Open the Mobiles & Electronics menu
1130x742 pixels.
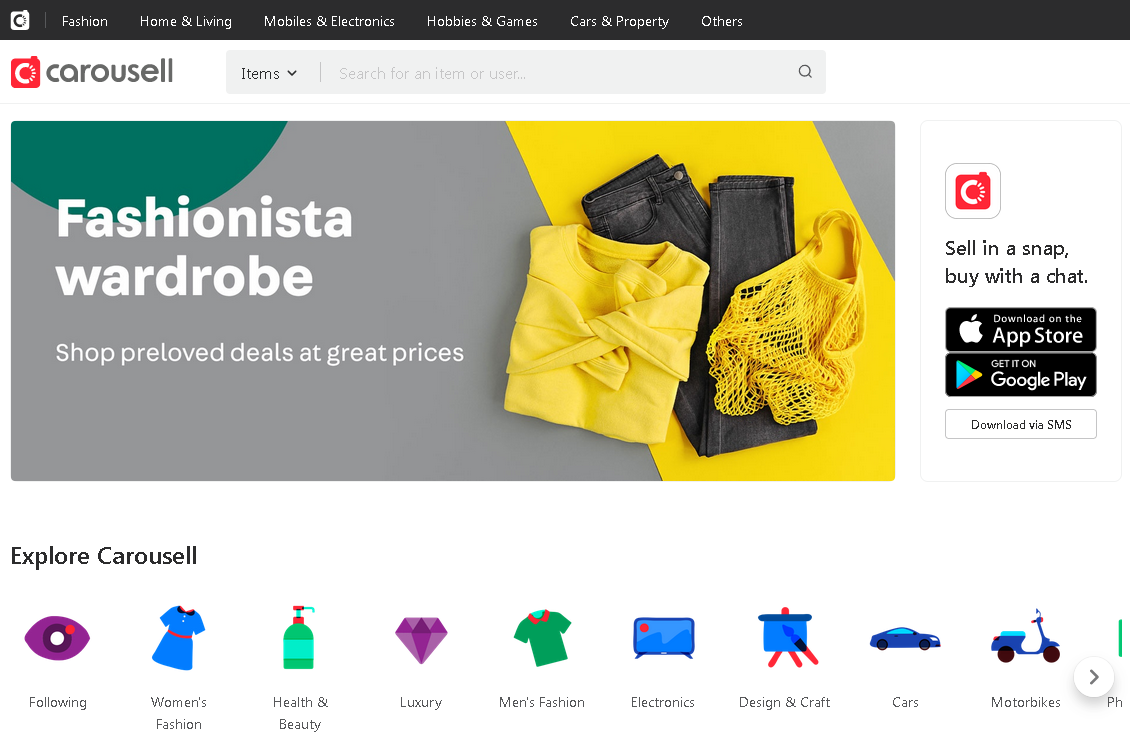tap(329, 21)
